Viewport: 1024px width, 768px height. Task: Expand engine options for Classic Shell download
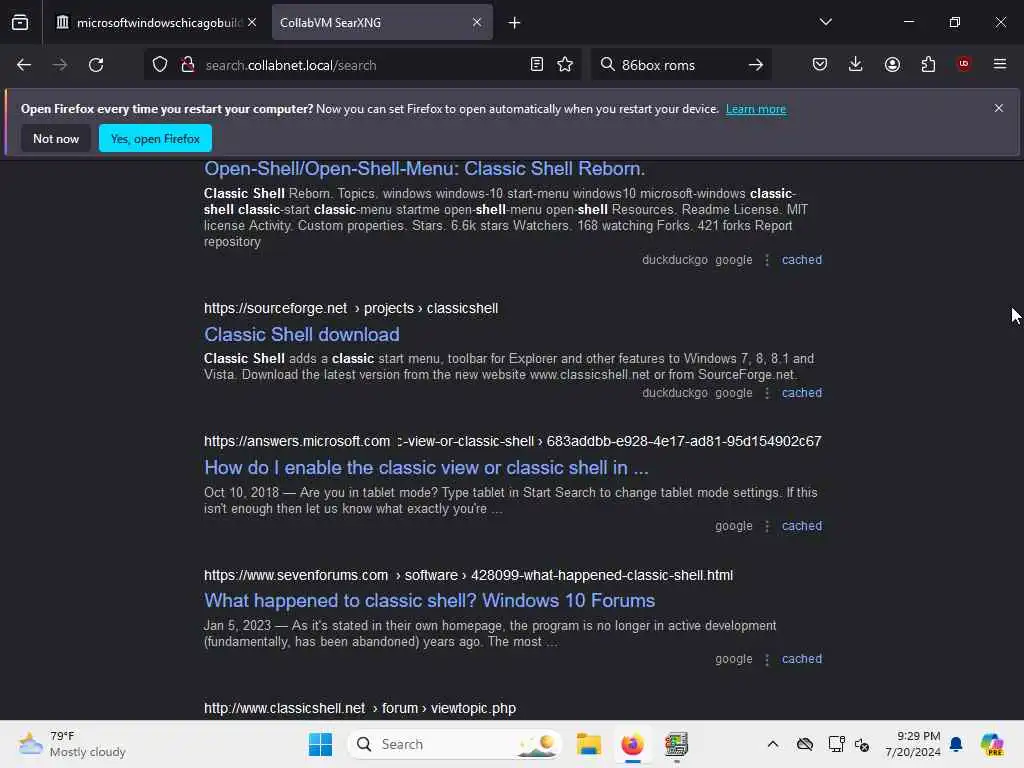point(767,393)
